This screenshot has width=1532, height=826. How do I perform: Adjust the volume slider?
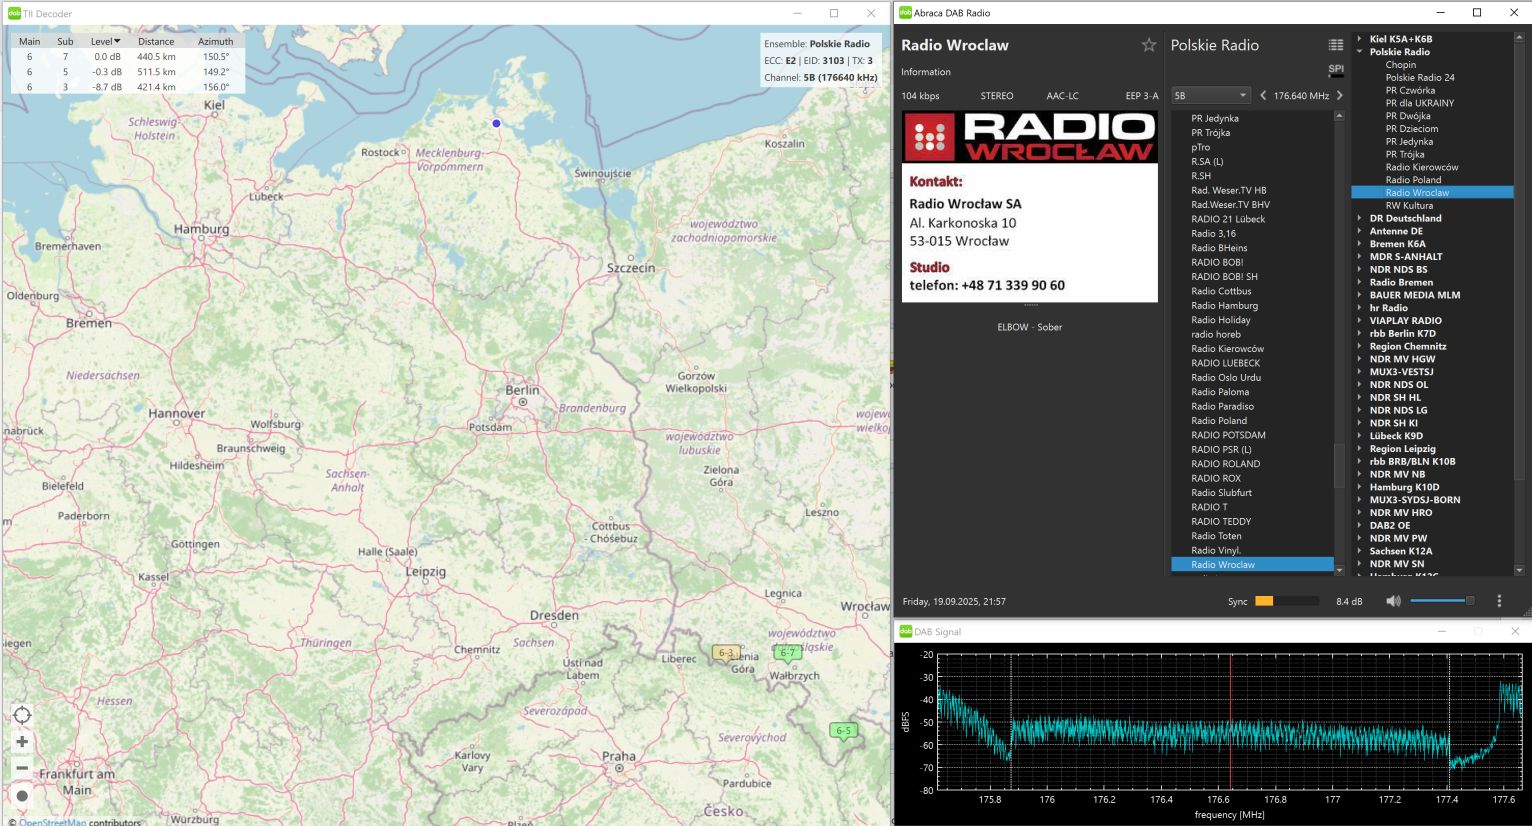pyautogui.click(x=1441, y=601)
